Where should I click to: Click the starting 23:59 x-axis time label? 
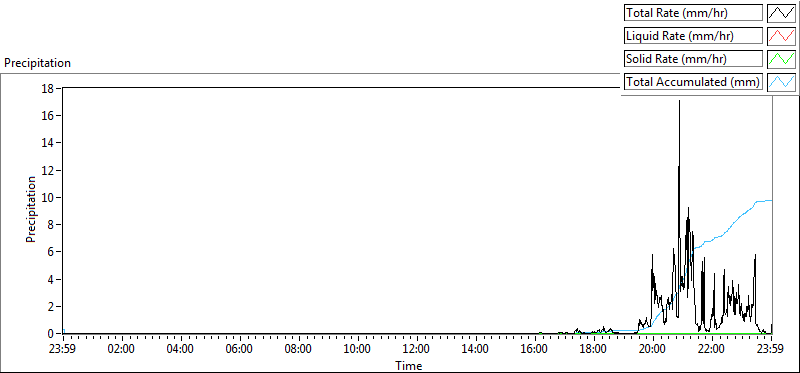click(x=63, y=350)
